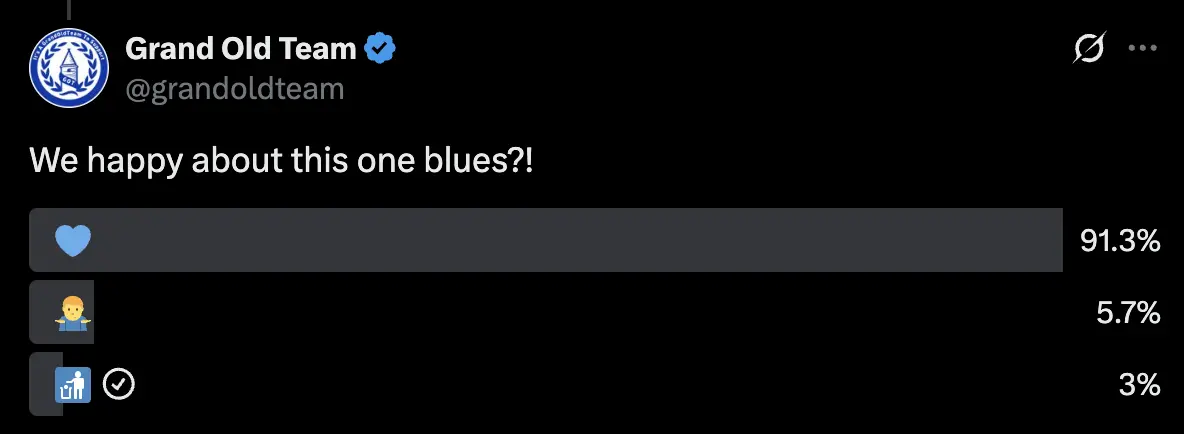
Task: Click the litter bin emoji
Action: click(73, 384)
